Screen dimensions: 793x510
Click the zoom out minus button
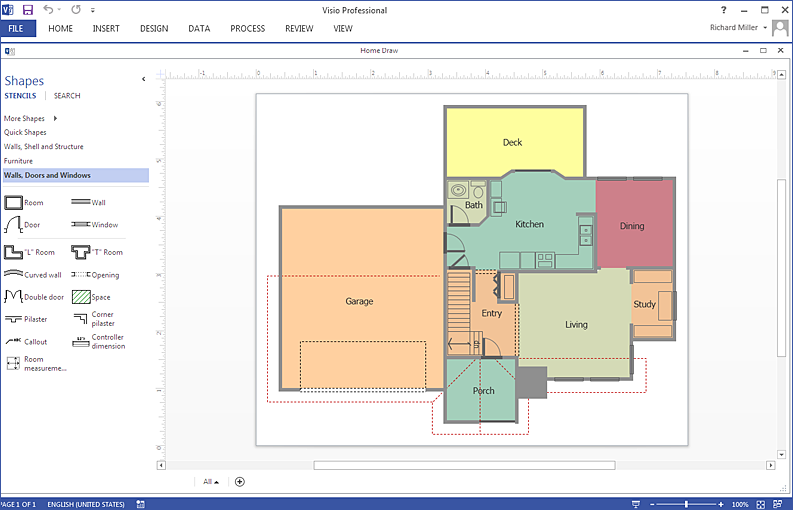coord(652,504)
